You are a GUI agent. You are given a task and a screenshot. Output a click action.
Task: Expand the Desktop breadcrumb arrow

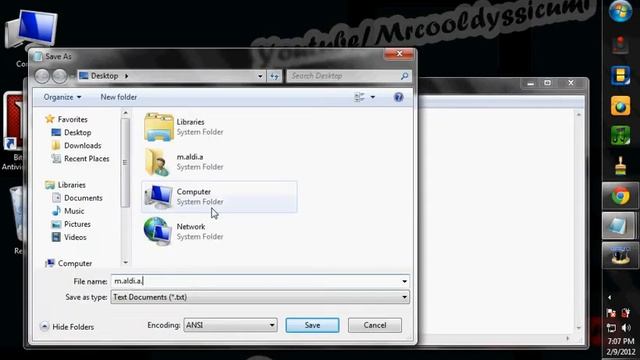pos(127,76)
